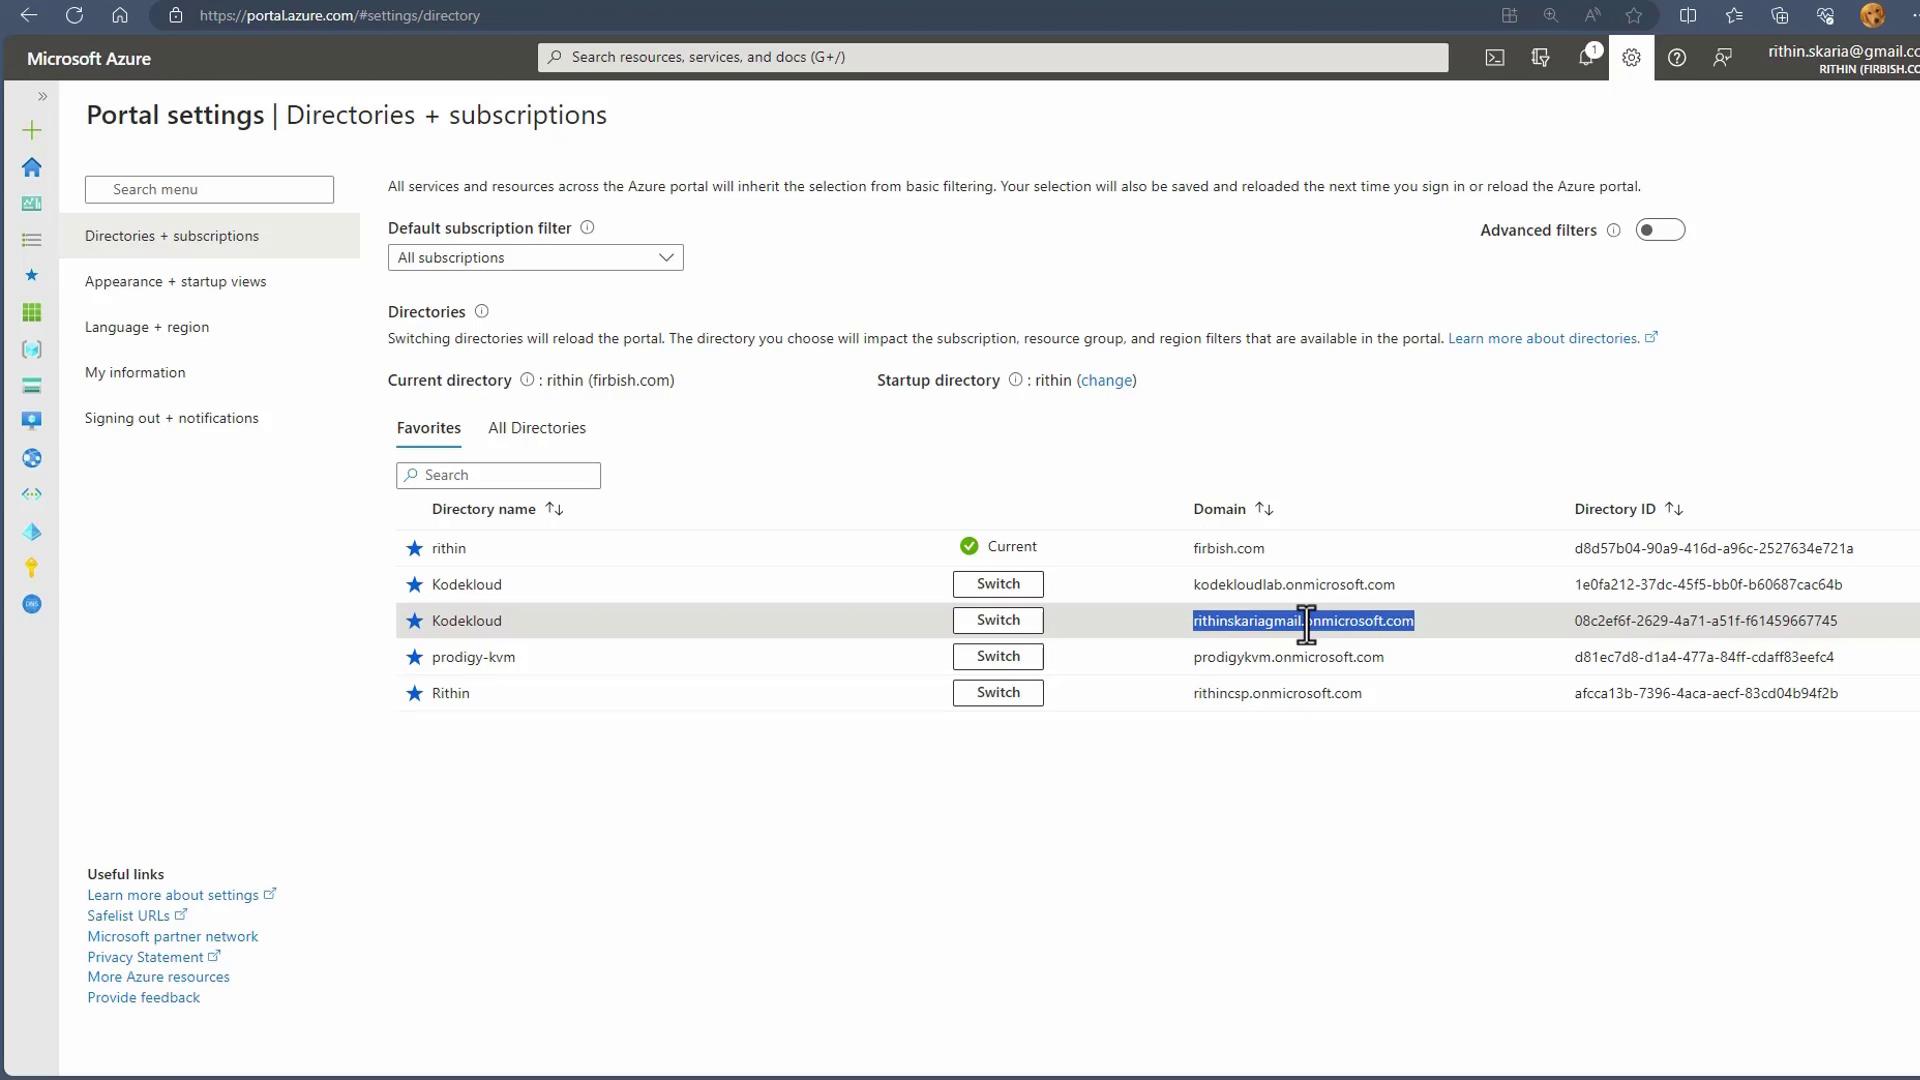Toggle the Advanced filters switch
This screenshot has height=1080, width=1920.
pyautogui.click(x=1660, y=230)
